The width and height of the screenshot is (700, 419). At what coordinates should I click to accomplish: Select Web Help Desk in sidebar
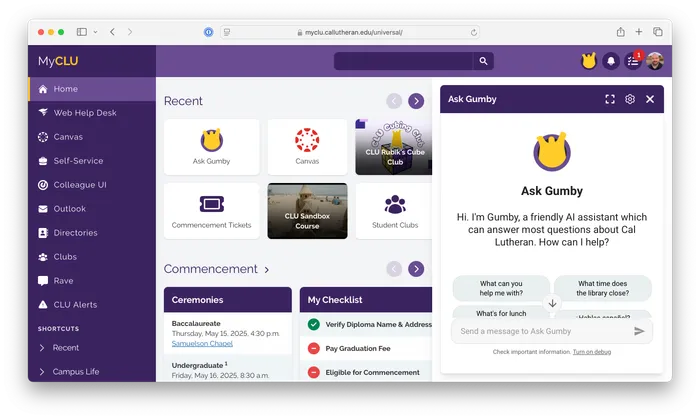click(83, 113)
